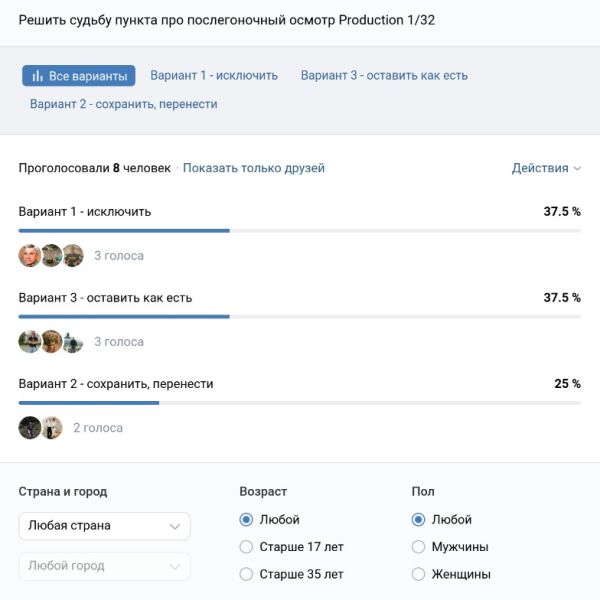
Task: Switch to "Вариант 1 - исключить" tab
Action: pos(214,75)
